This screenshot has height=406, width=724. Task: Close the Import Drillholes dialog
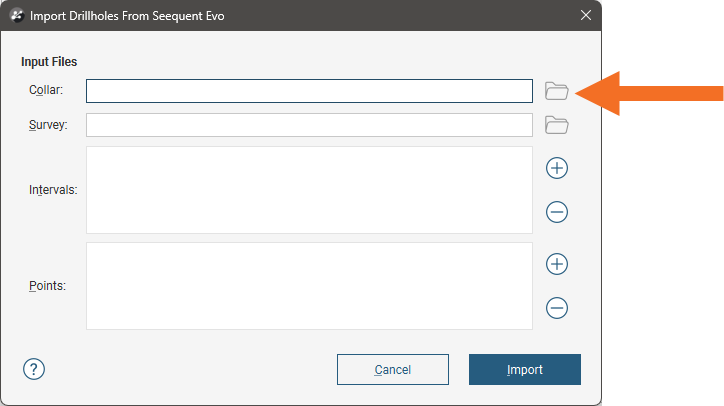point(585,15)
